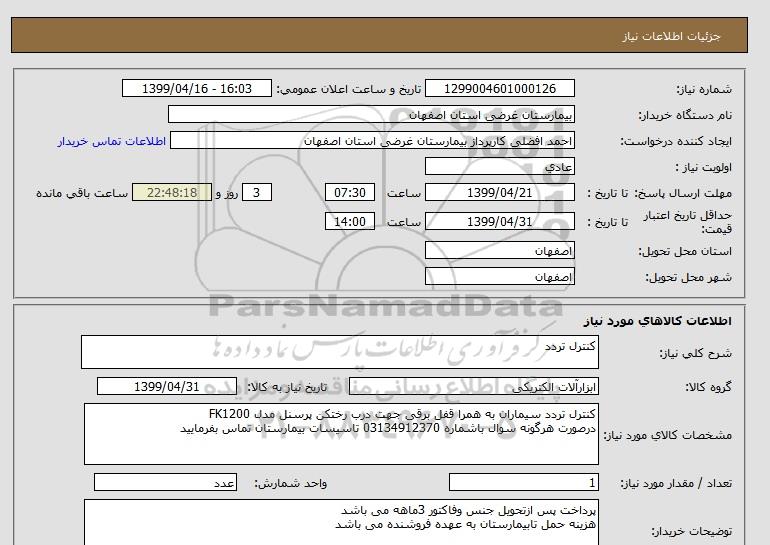Click the buyer notes text box about payment
770x545 pixels.
pyautogui.click(x=341, y=522)
